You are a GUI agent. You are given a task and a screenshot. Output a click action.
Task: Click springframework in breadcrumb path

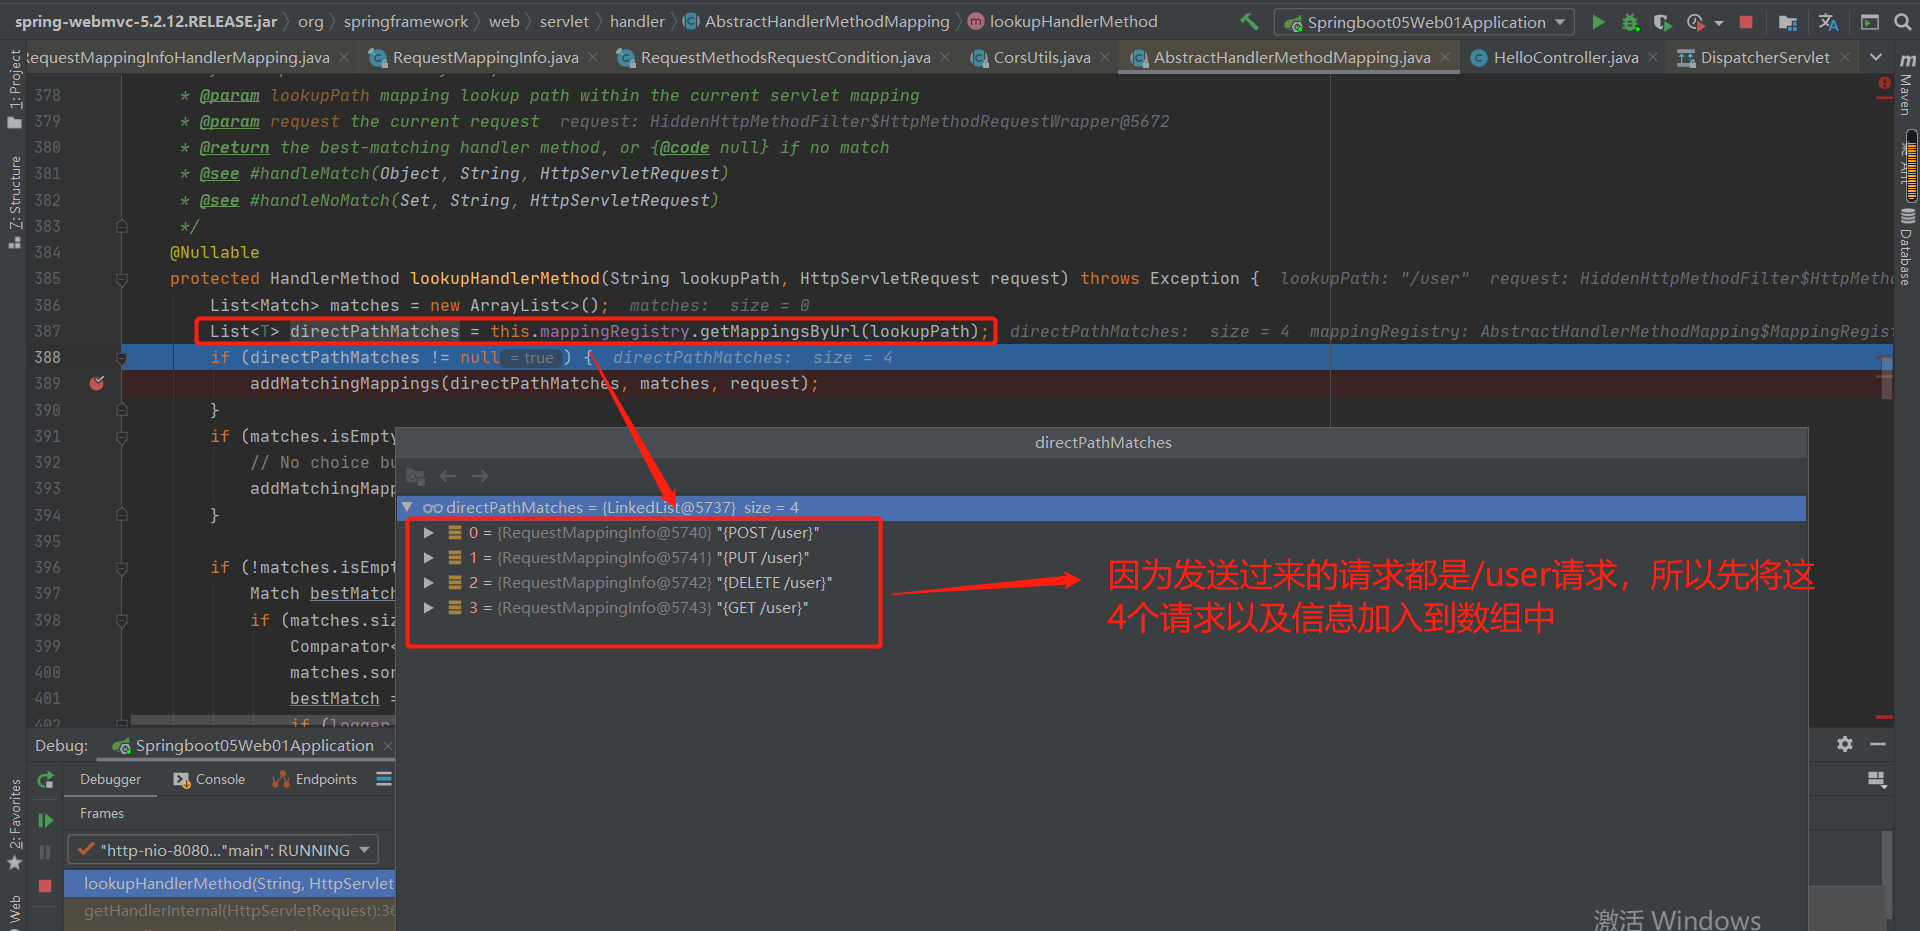[406, 22]
